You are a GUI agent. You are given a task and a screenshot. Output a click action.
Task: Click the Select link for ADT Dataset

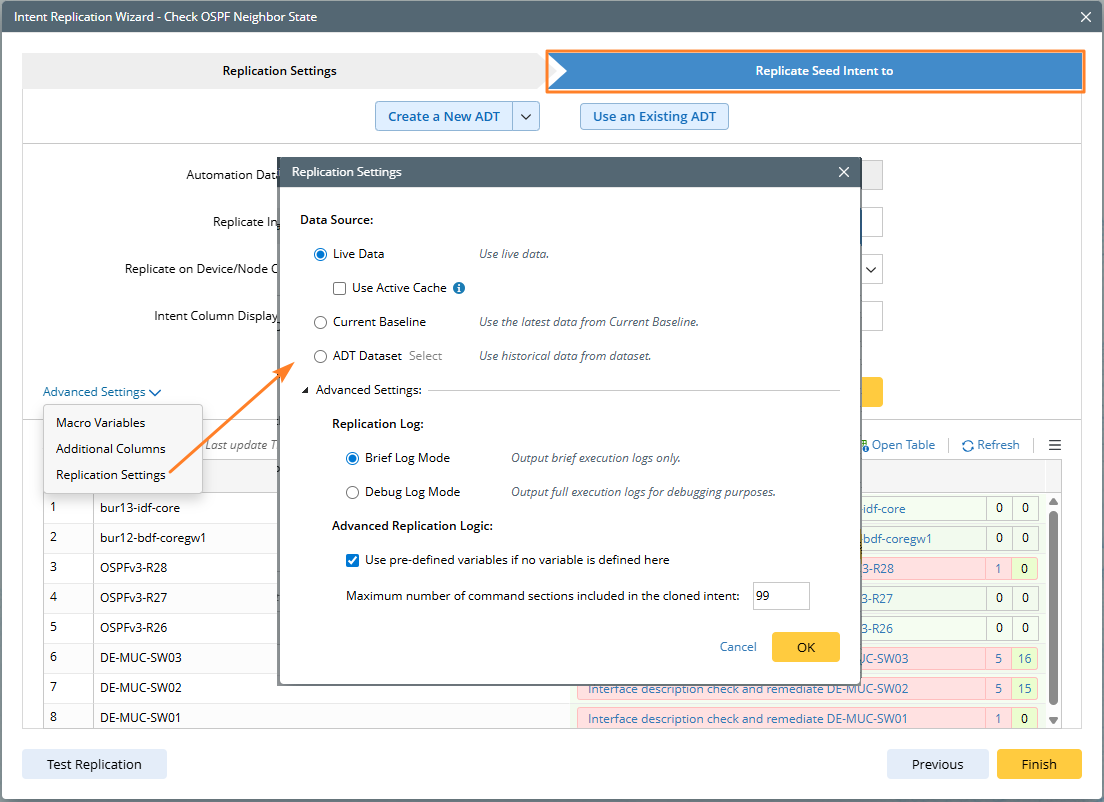pyautogui.click(x=425, y=356)
